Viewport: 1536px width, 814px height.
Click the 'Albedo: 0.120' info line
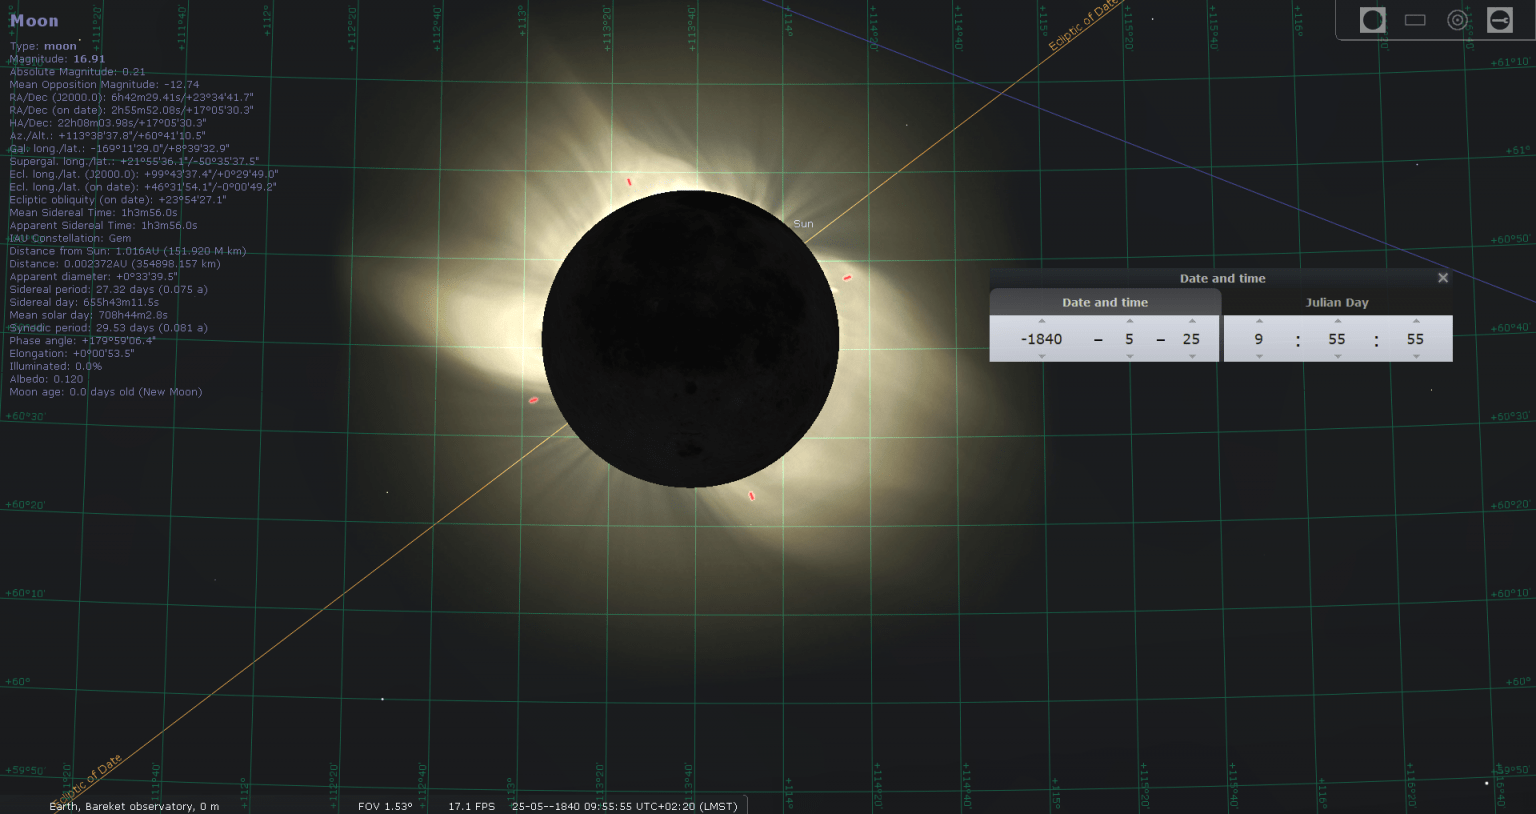[x=46, y=379]
